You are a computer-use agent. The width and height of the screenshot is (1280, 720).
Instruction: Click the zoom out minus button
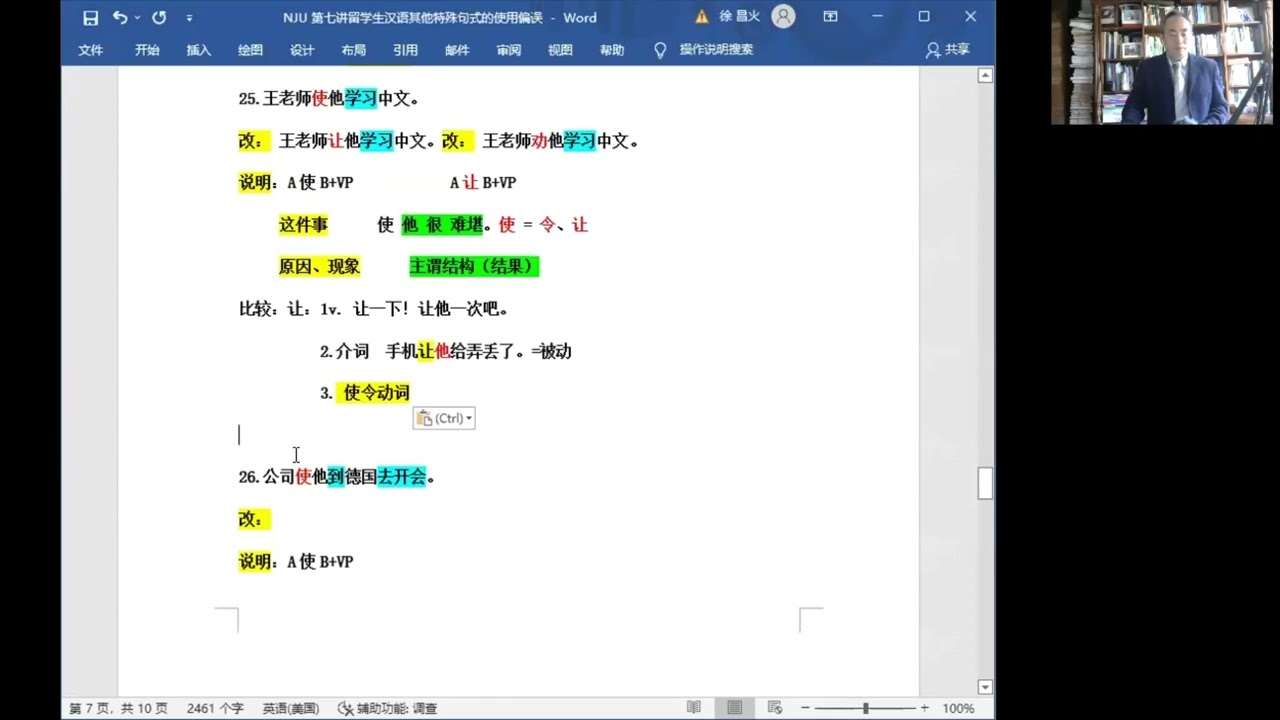pyautogui.click(x=806, y=708)
